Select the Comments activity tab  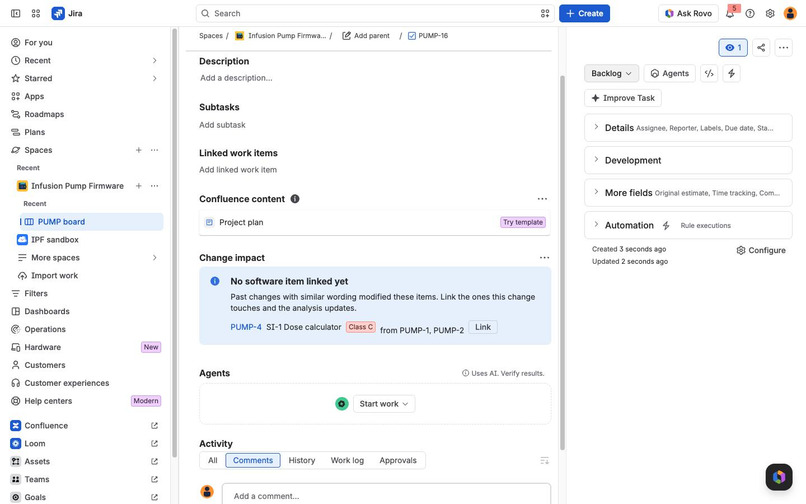coord(253,460)
